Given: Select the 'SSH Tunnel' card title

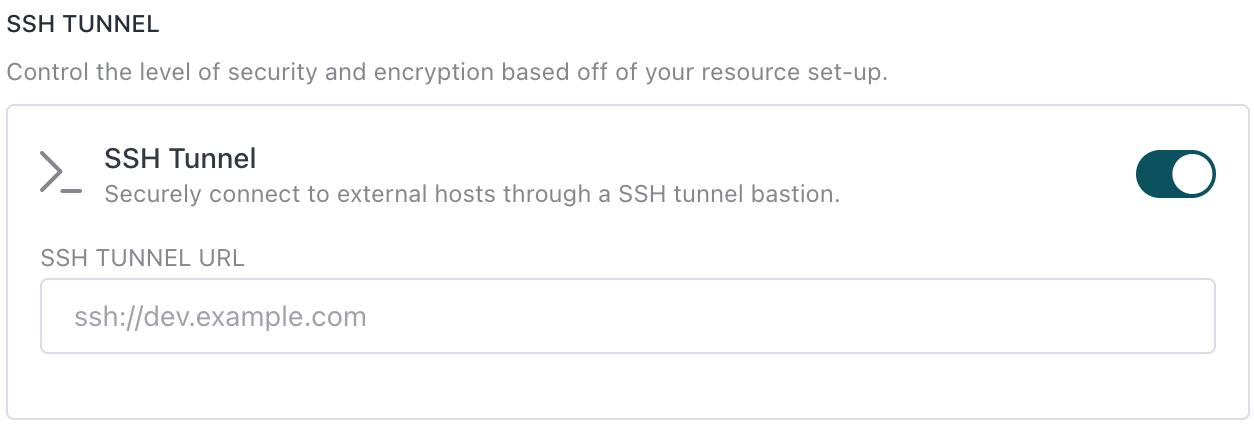Looking at the screenshot, I should [x=180, y=158].
